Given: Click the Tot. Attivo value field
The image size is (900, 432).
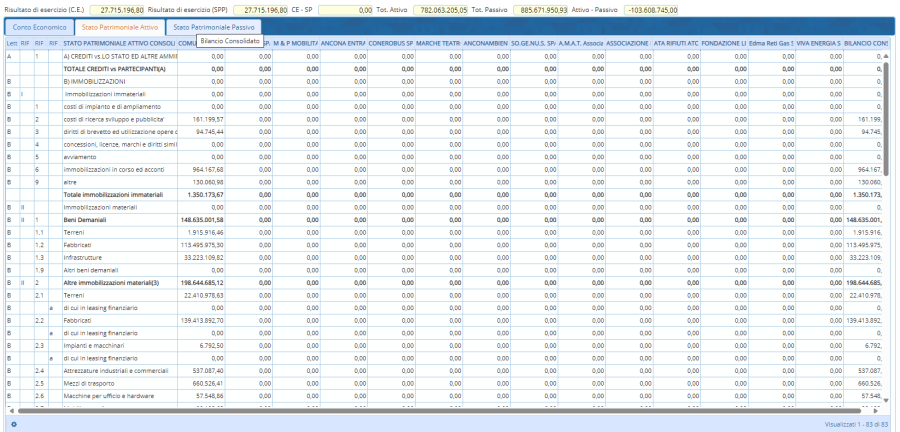Looking at the screenshot, I should (438, 9).
